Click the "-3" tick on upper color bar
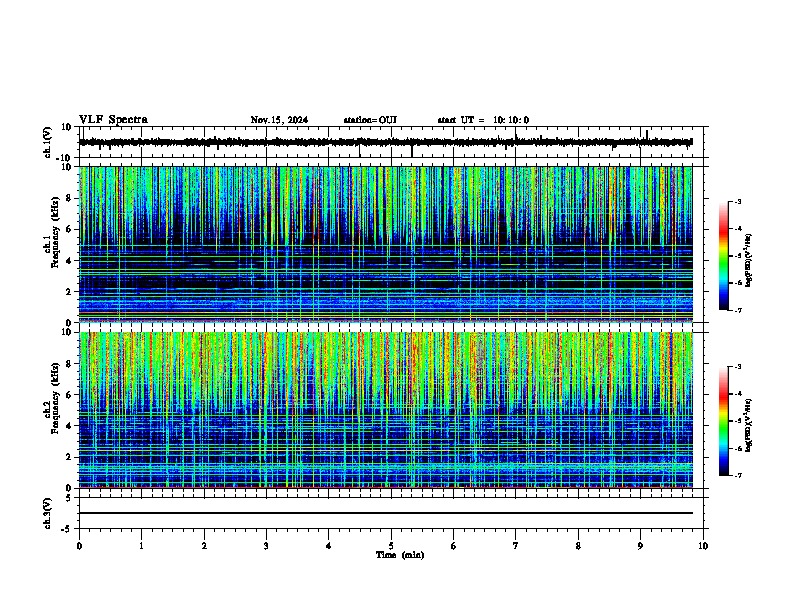 point(738,201)
